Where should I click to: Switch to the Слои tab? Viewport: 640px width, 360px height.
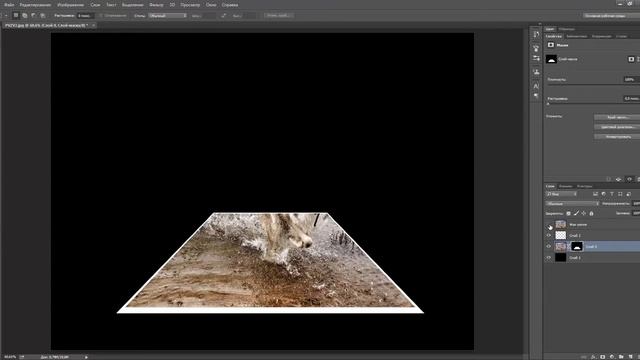pos(550,186)
